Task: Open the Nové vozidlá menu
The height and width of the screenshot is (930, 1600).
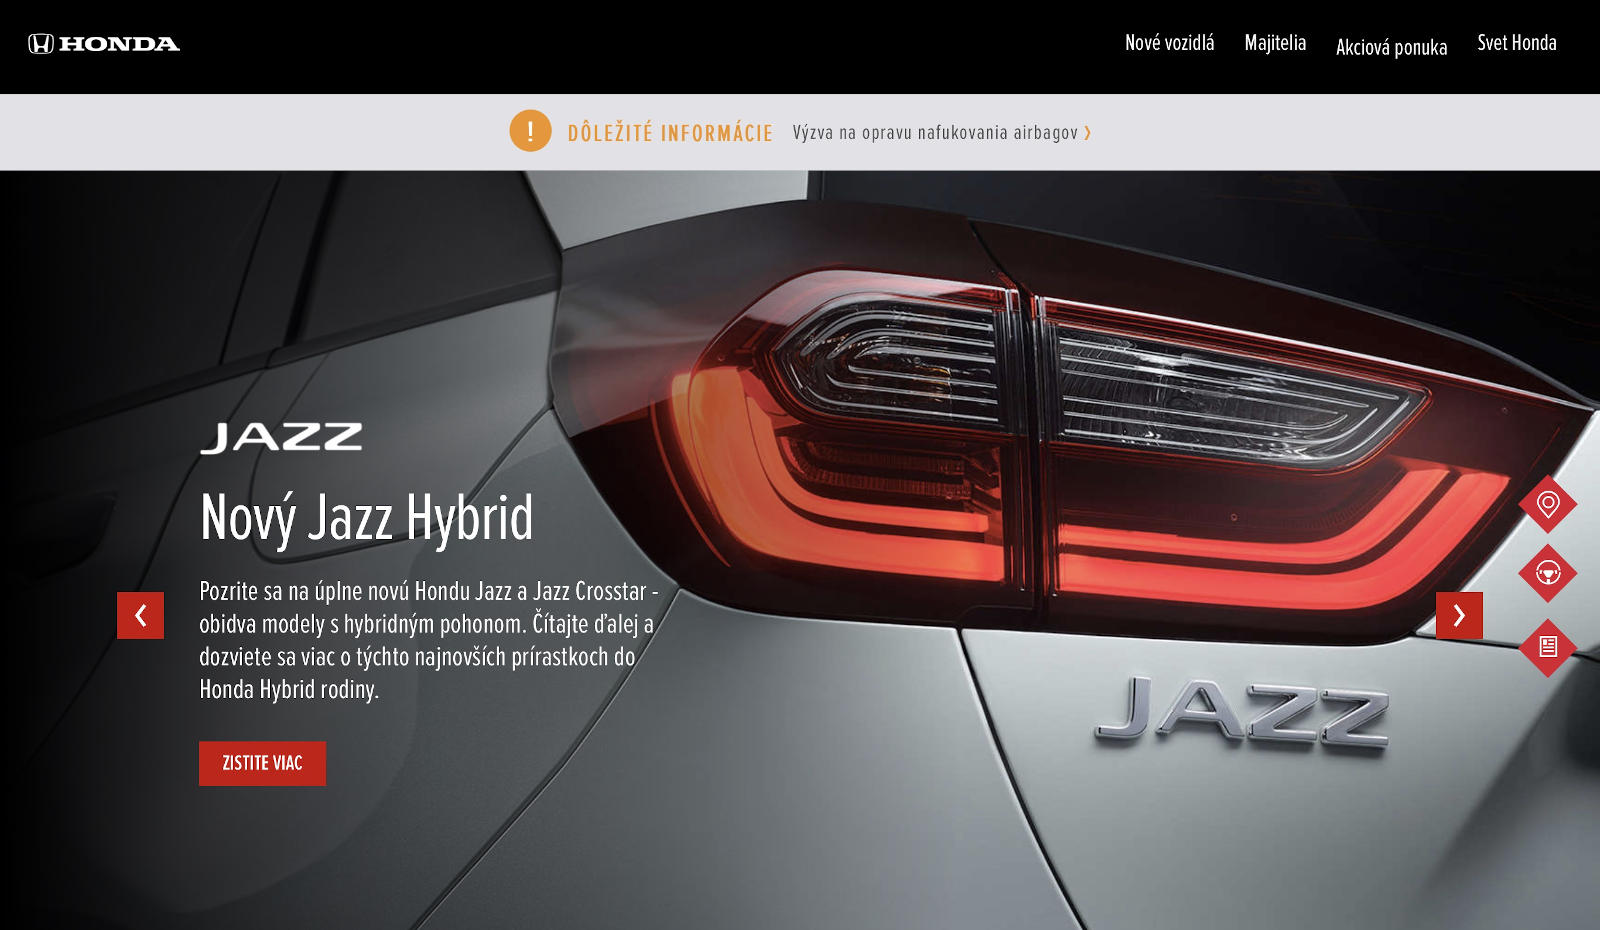Action: click(x=1169, y=43)
